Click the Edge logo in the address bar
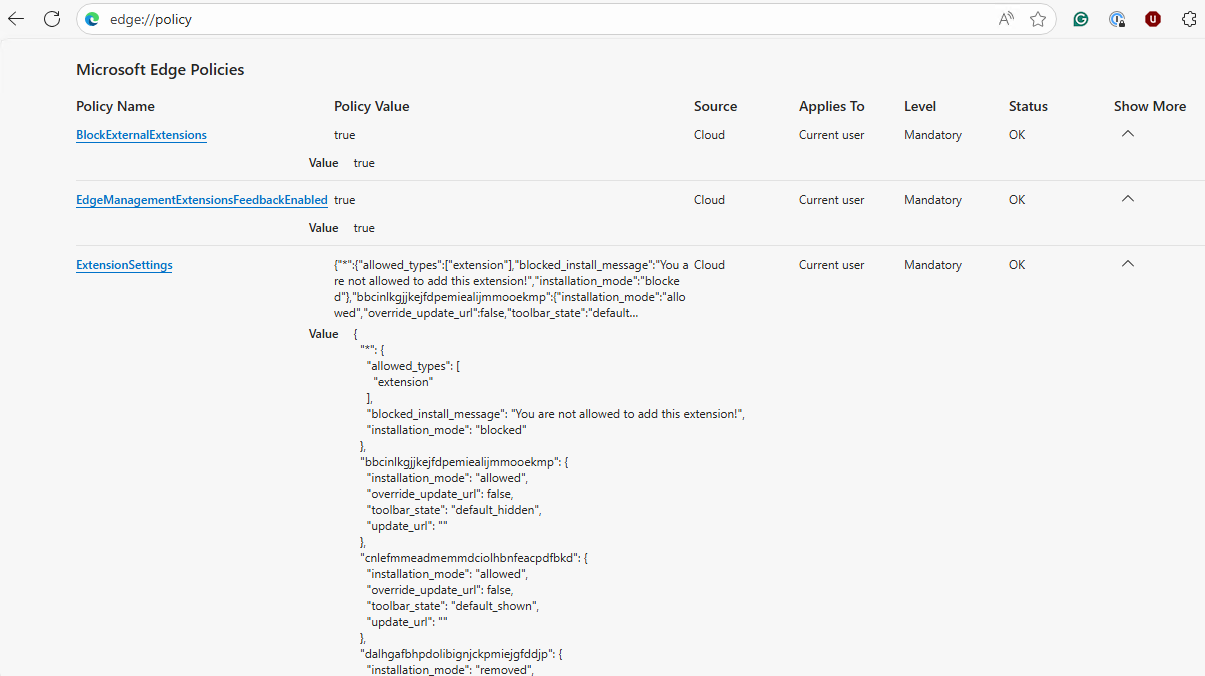The width and height of the screenshot is (1205, 676). pos(93,19)
